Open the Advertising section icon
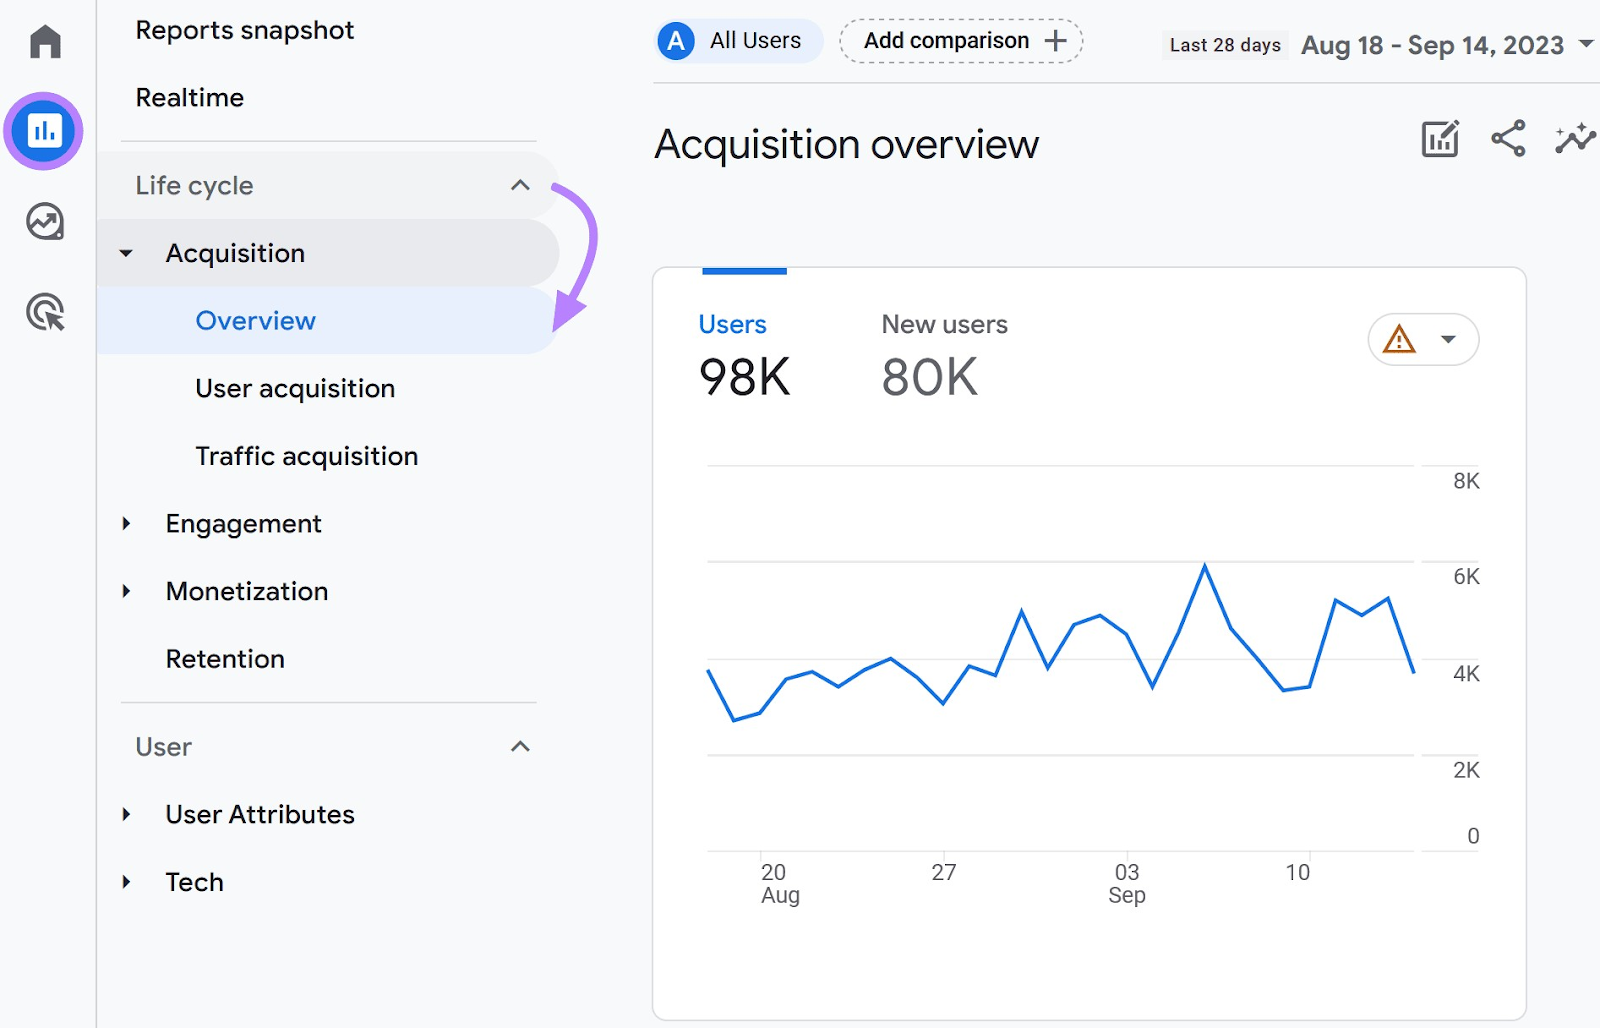 (x=44, y=312)
